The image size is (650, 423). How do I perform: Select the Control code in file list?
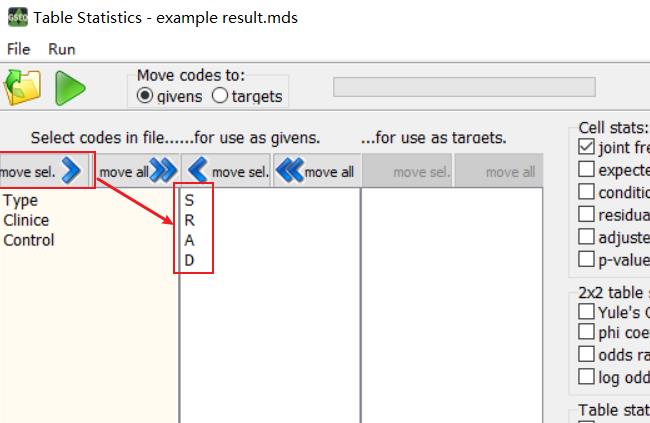(x=29, y=240)
